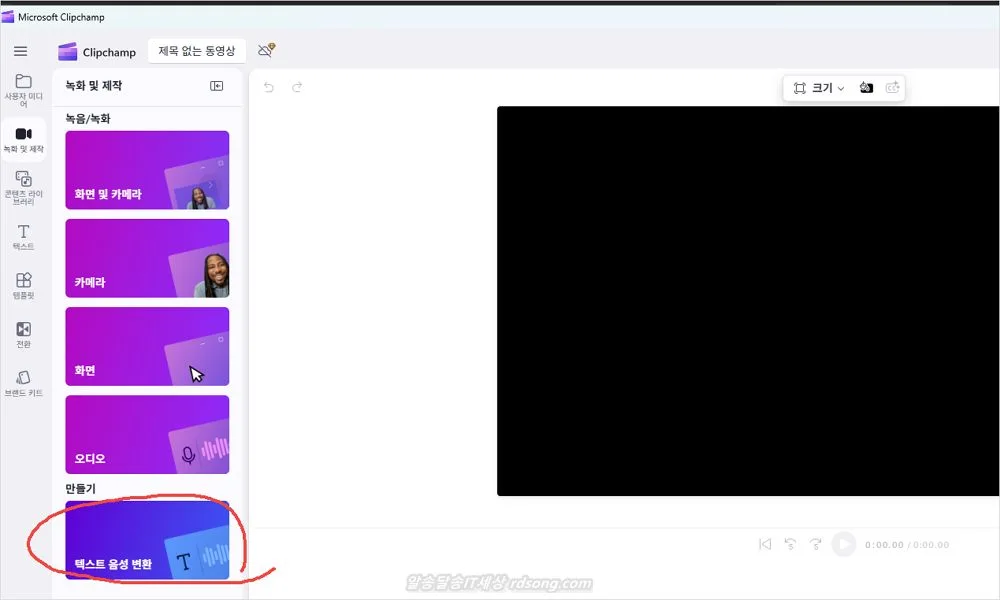
Task: Select the 녹화 및 제작 sidebar tab
Action: point(23,139)
